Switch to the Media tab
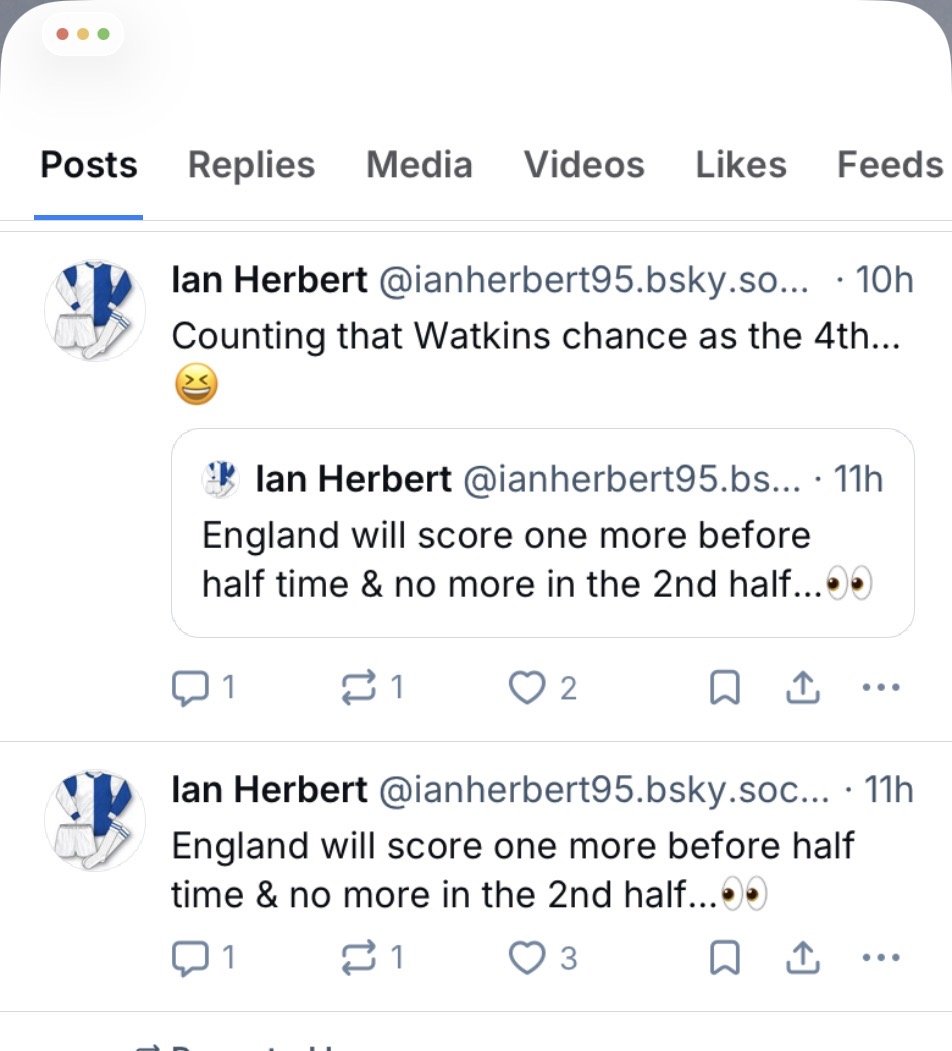Image resolution: width=952 pixels, height=1051 pixels. 419,165
